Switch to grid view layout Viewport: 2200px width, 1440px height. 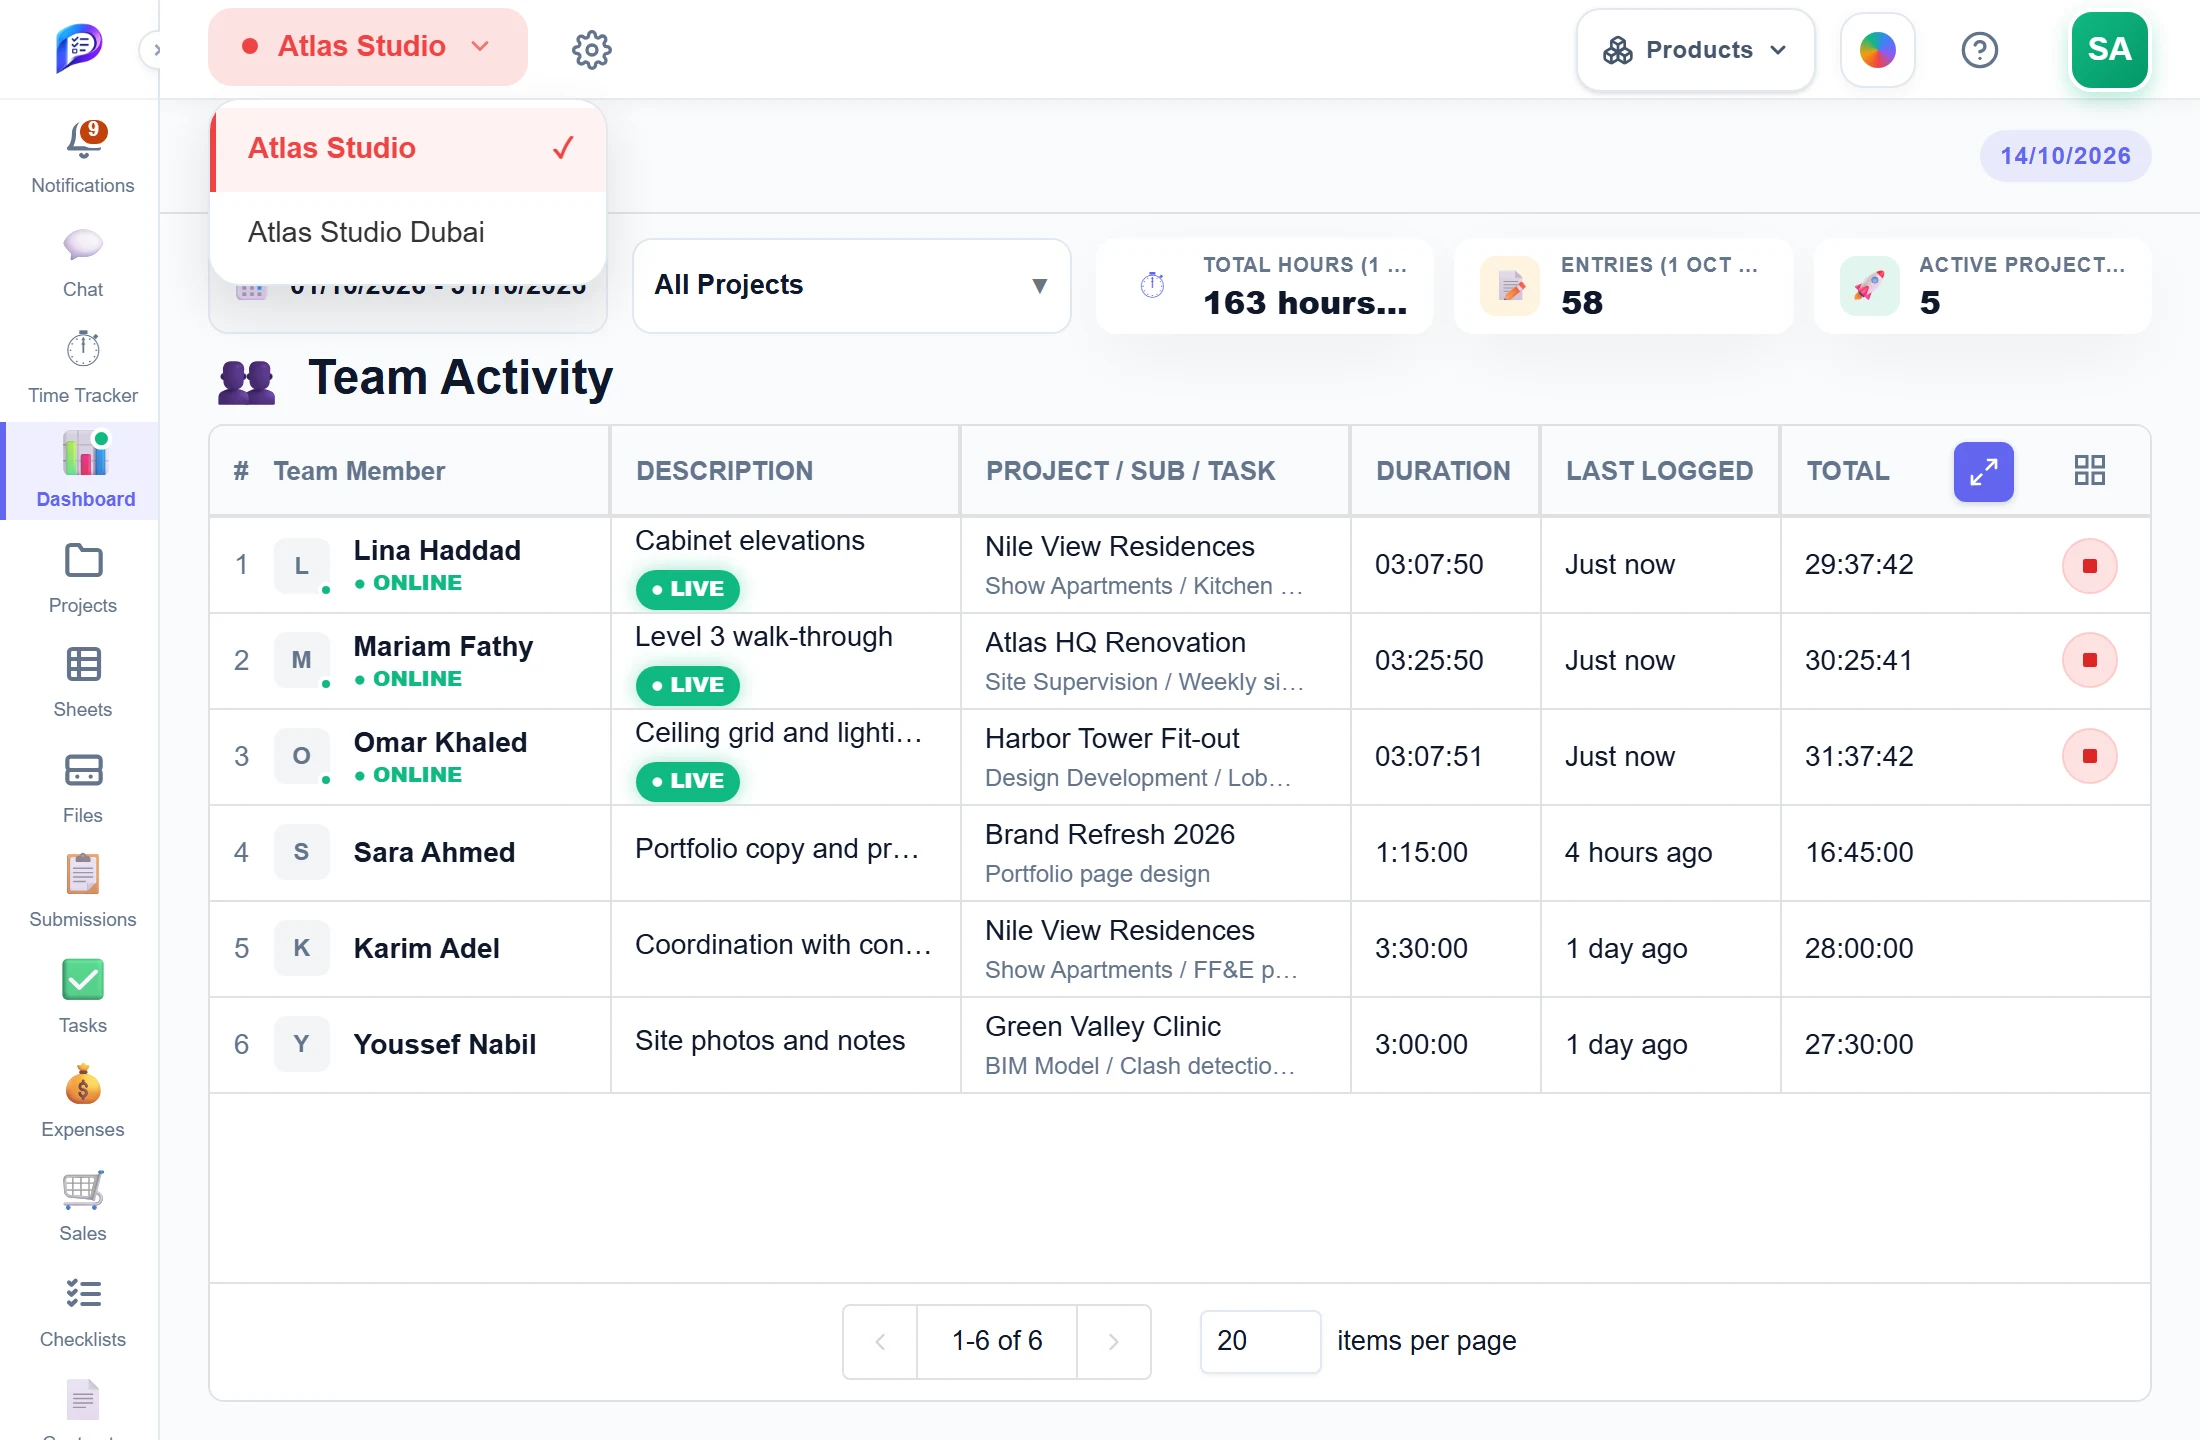2090,470
